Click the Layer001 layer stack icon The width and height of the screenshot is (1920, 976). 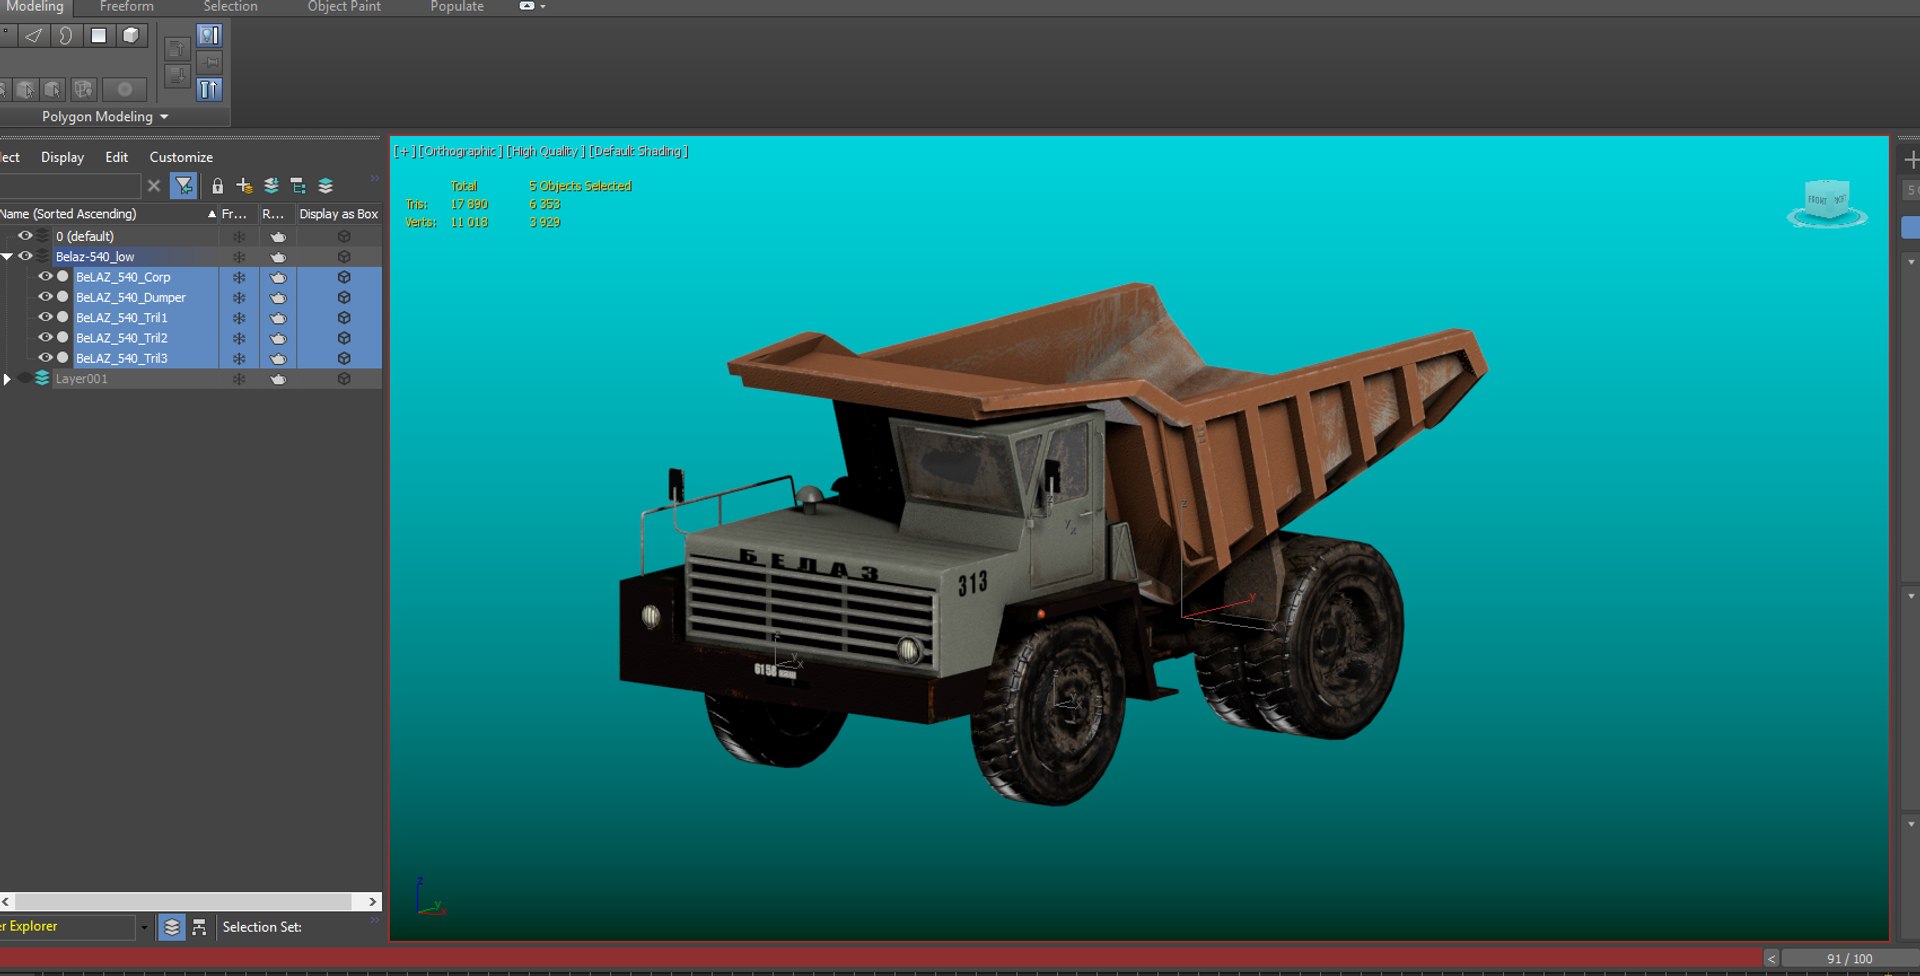click(x=42, y=378)
